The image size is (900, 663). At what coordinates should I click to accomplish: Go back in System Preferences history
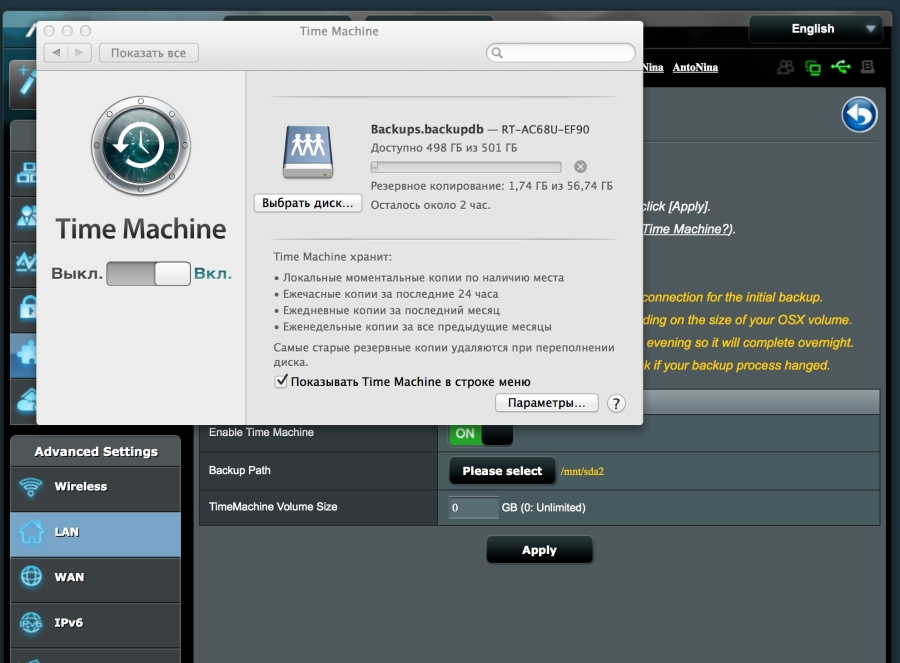(x=56, y=53)
